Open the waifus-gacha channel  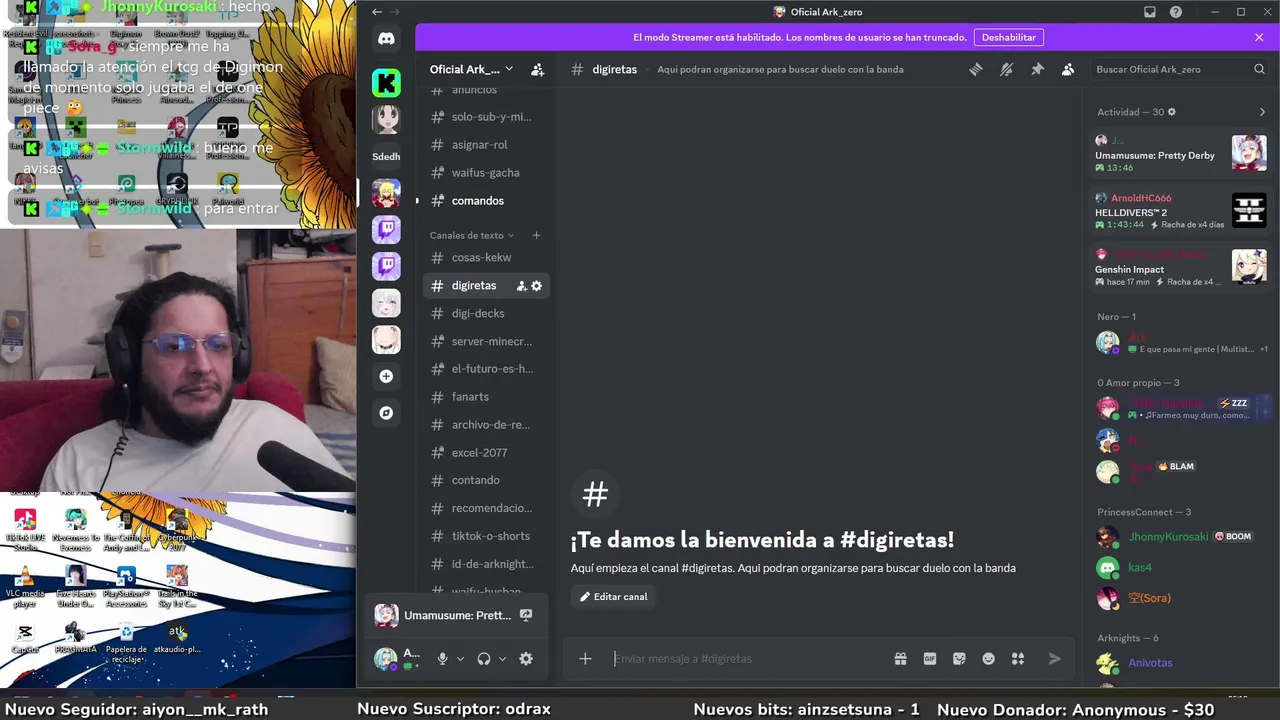pyautogui.click(x=486, y=173)
